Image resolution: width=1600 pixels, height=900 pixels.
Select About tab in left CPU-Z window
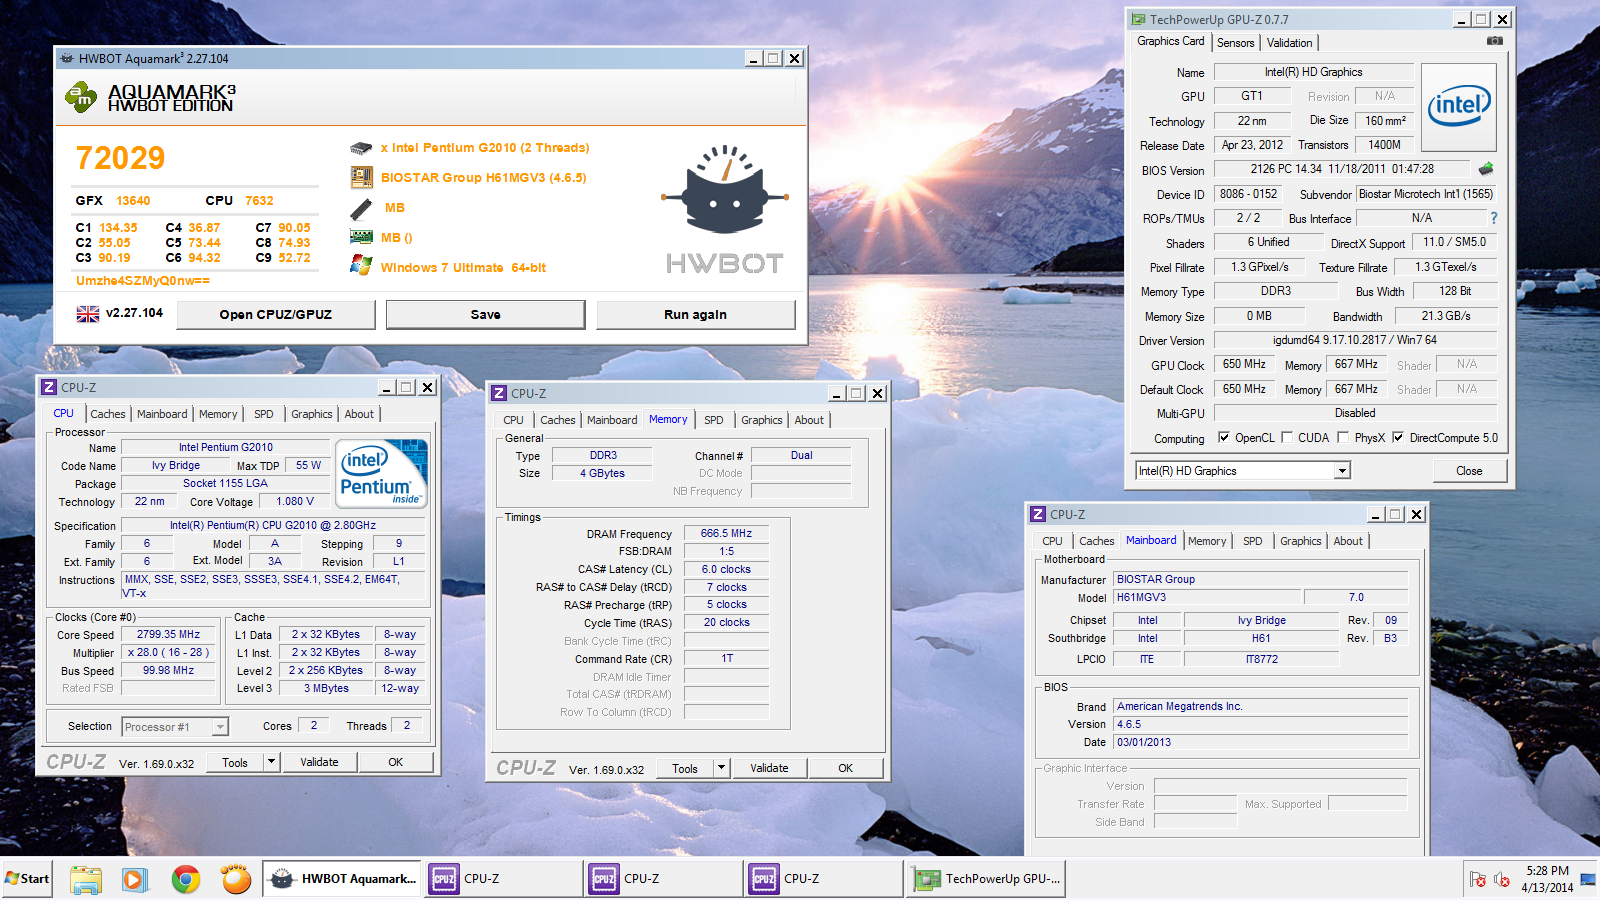[359, 414]
